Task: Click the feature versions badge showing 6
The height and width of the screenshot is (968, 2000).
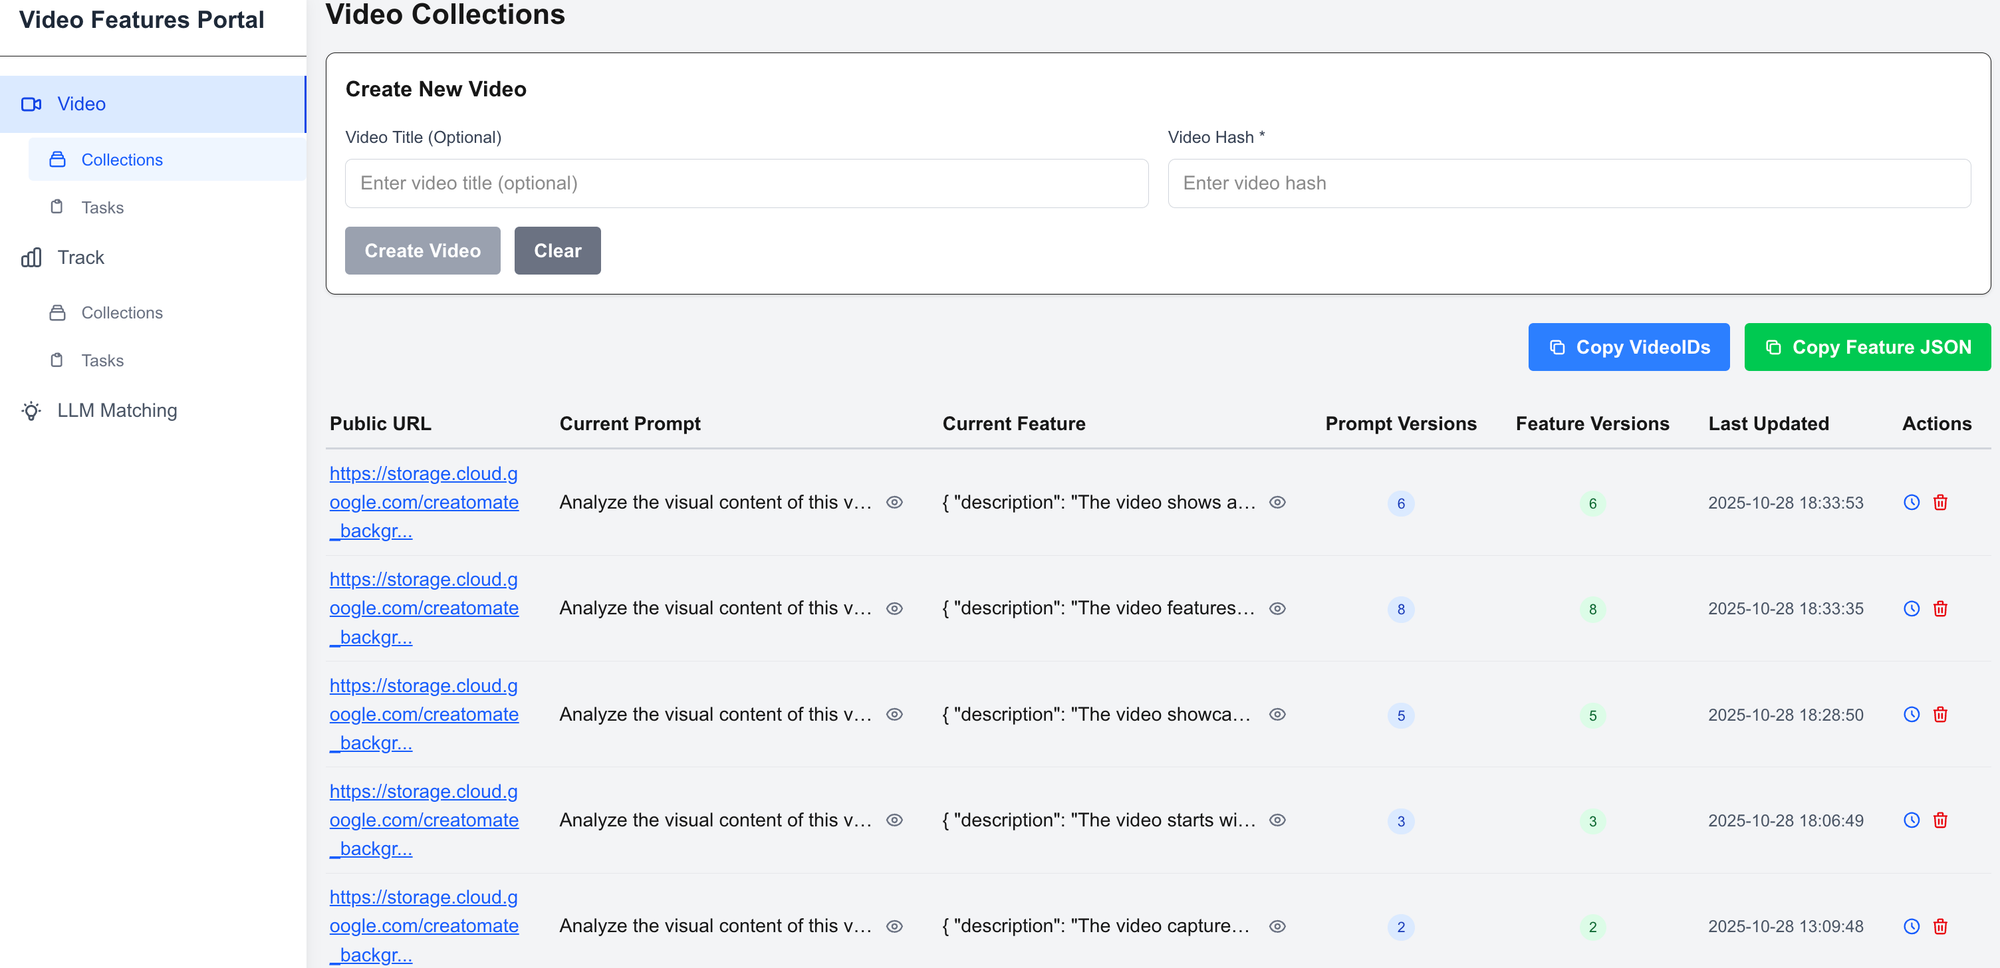Action: 1592,503
